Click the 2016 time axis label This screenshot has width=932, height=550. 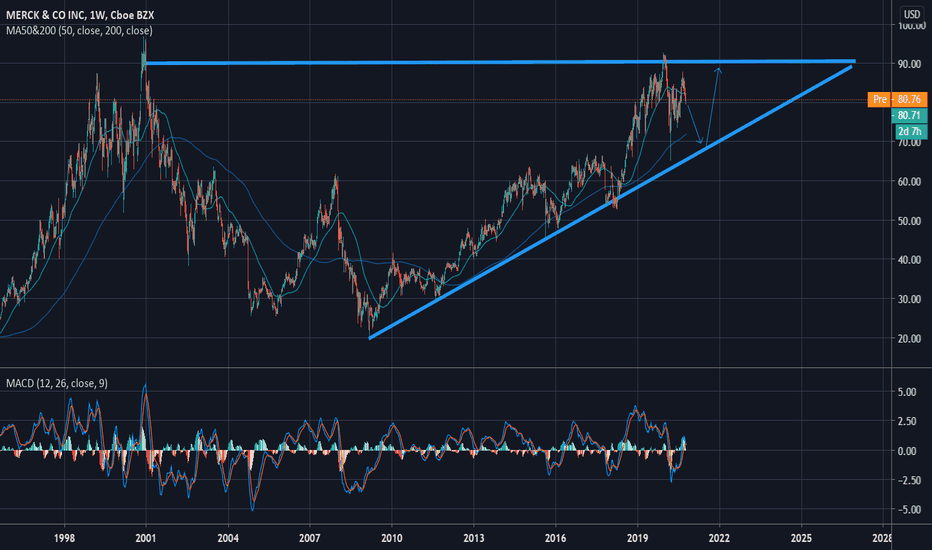click(x=556, y=538)
